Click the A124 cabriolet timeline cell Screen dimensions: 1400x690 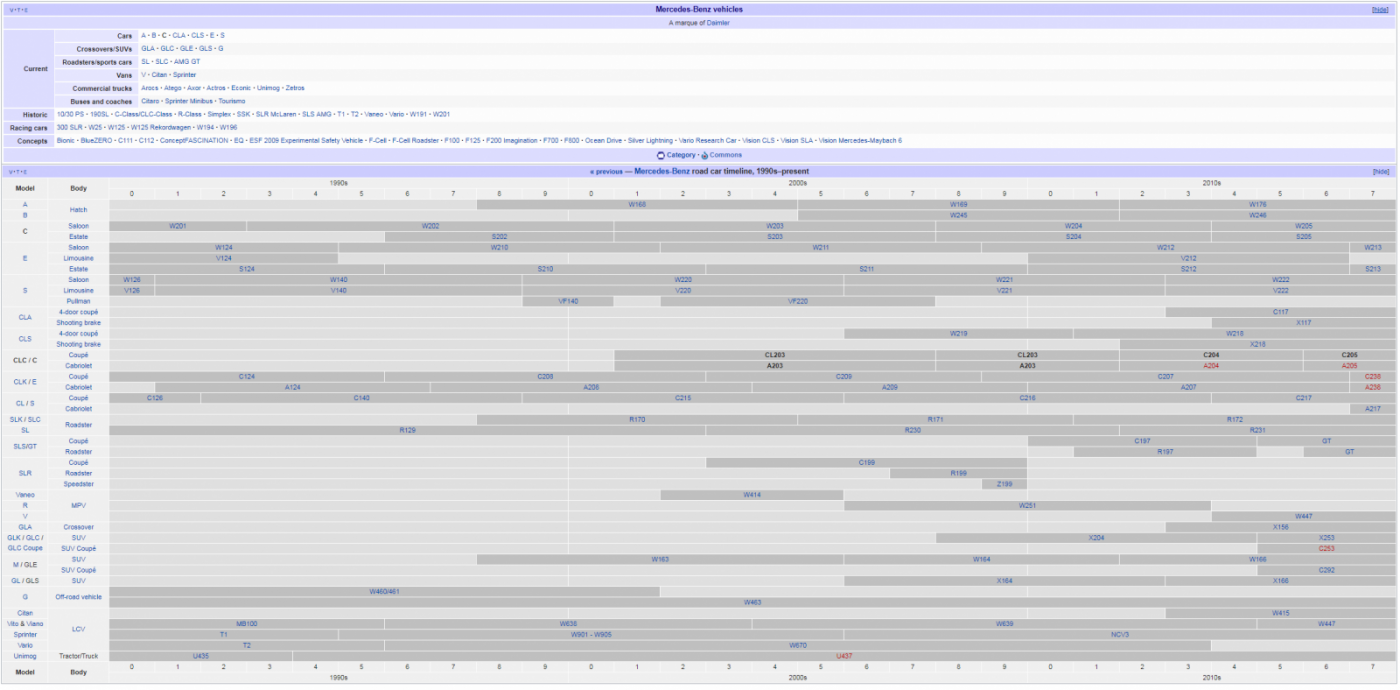click(x=293, y=387)
